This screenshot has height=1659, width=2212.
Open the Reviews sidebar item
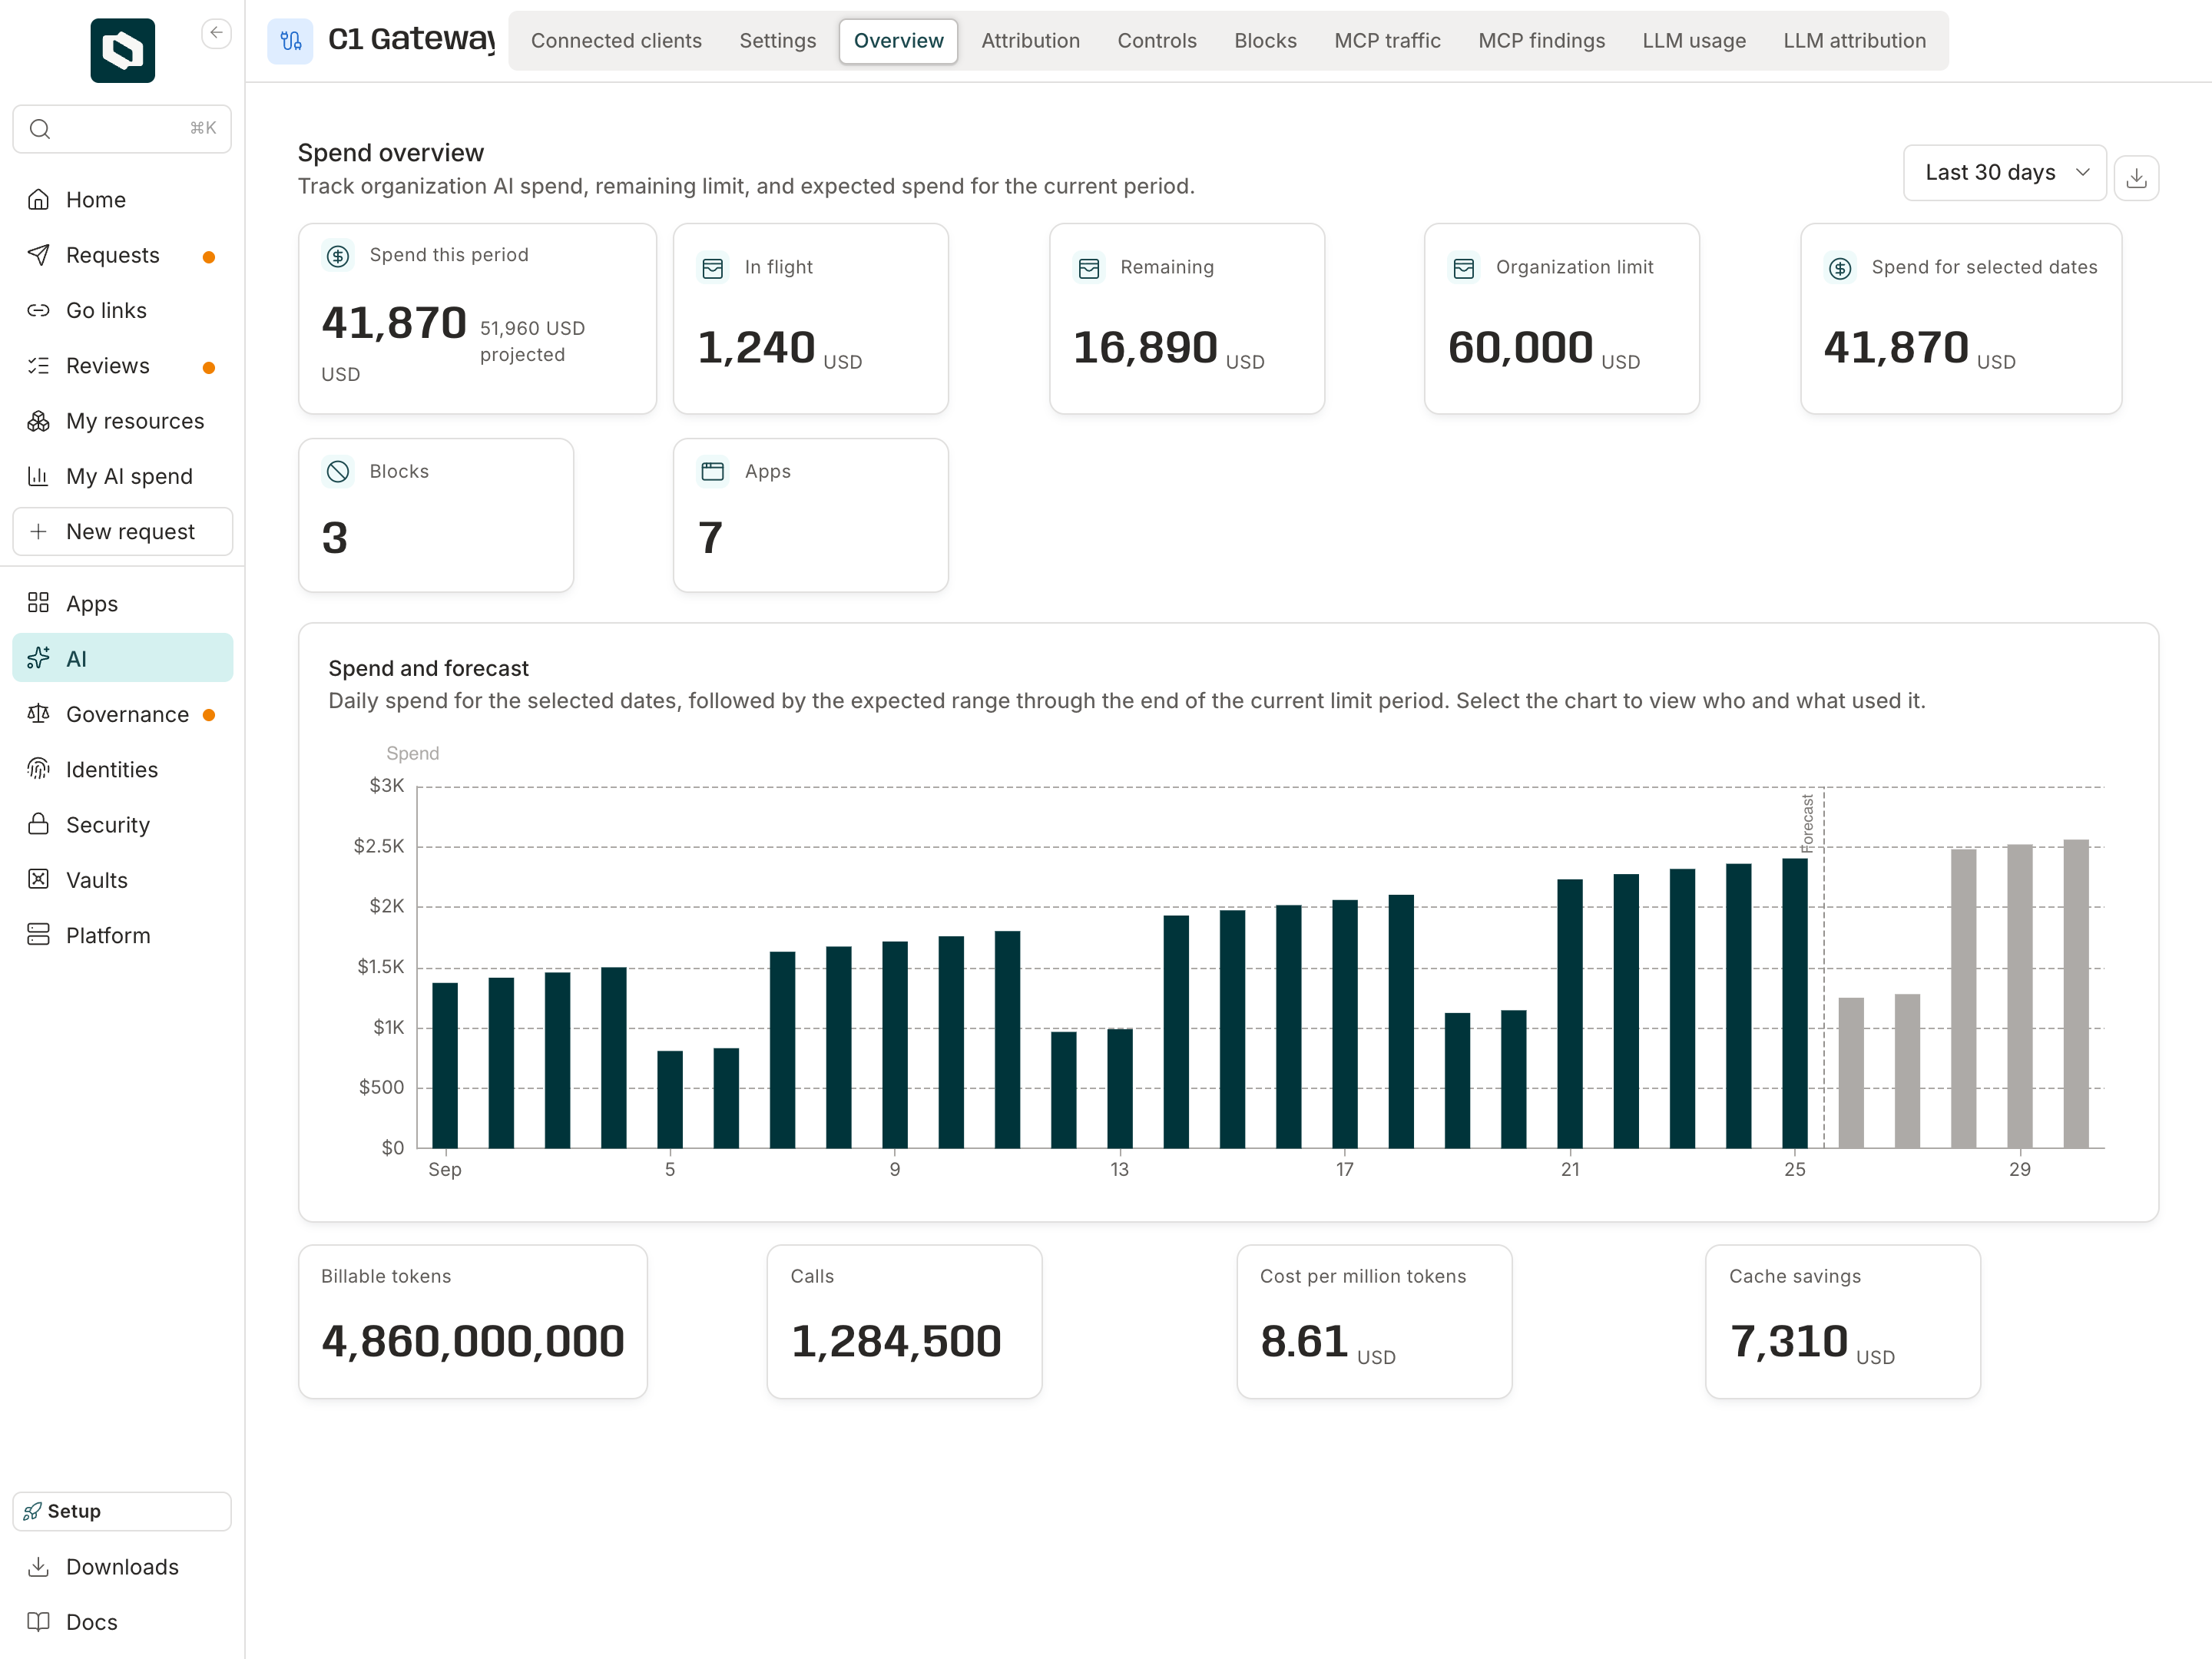coord(122,366)
